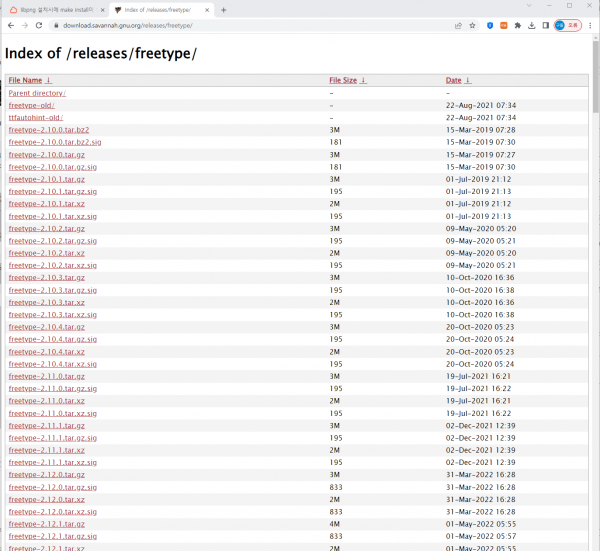This screenshot has height=551, width=600.
Task: Open the extensions puzzle menu
Action: click(518, 26)
